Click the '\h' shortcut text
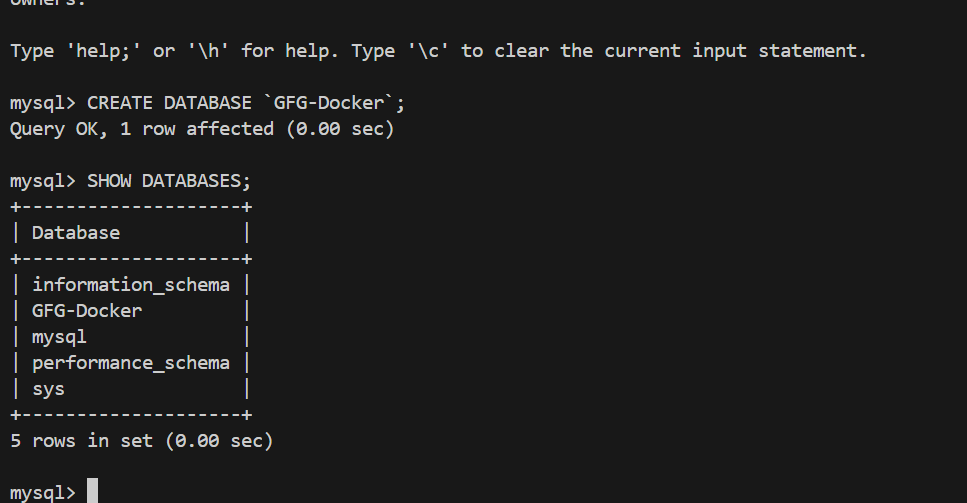This screenshot has height=503, width=967. click(x=207, y=51)
